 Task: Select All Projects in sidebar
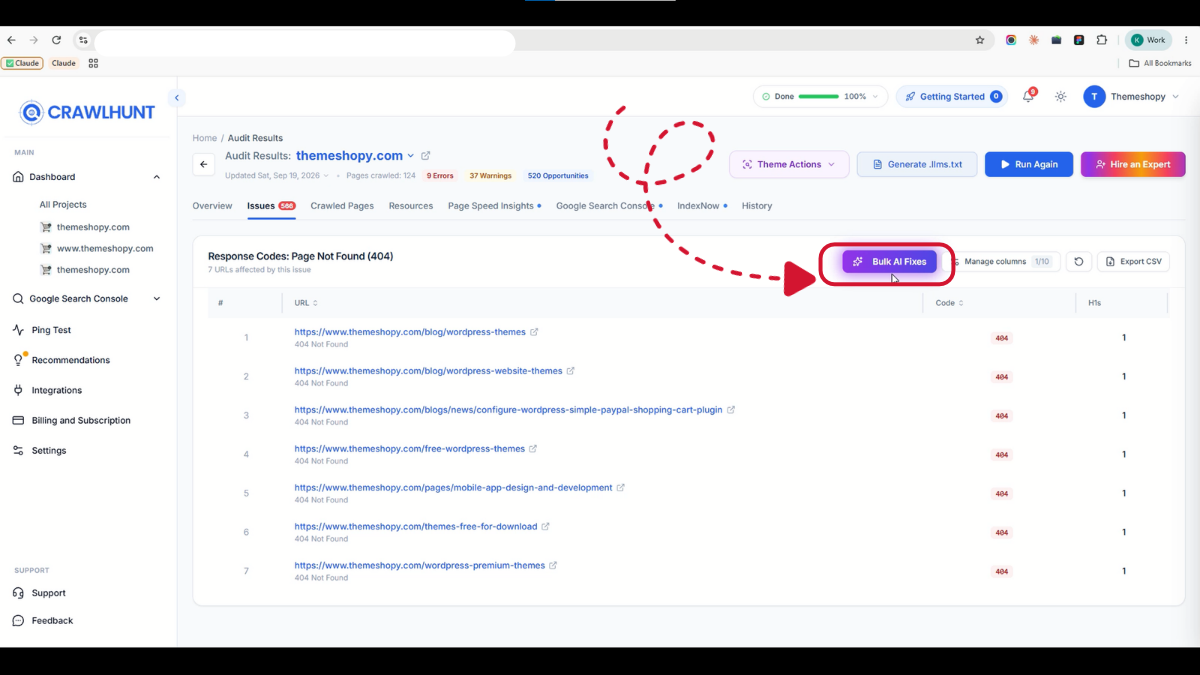coord(63,205)
